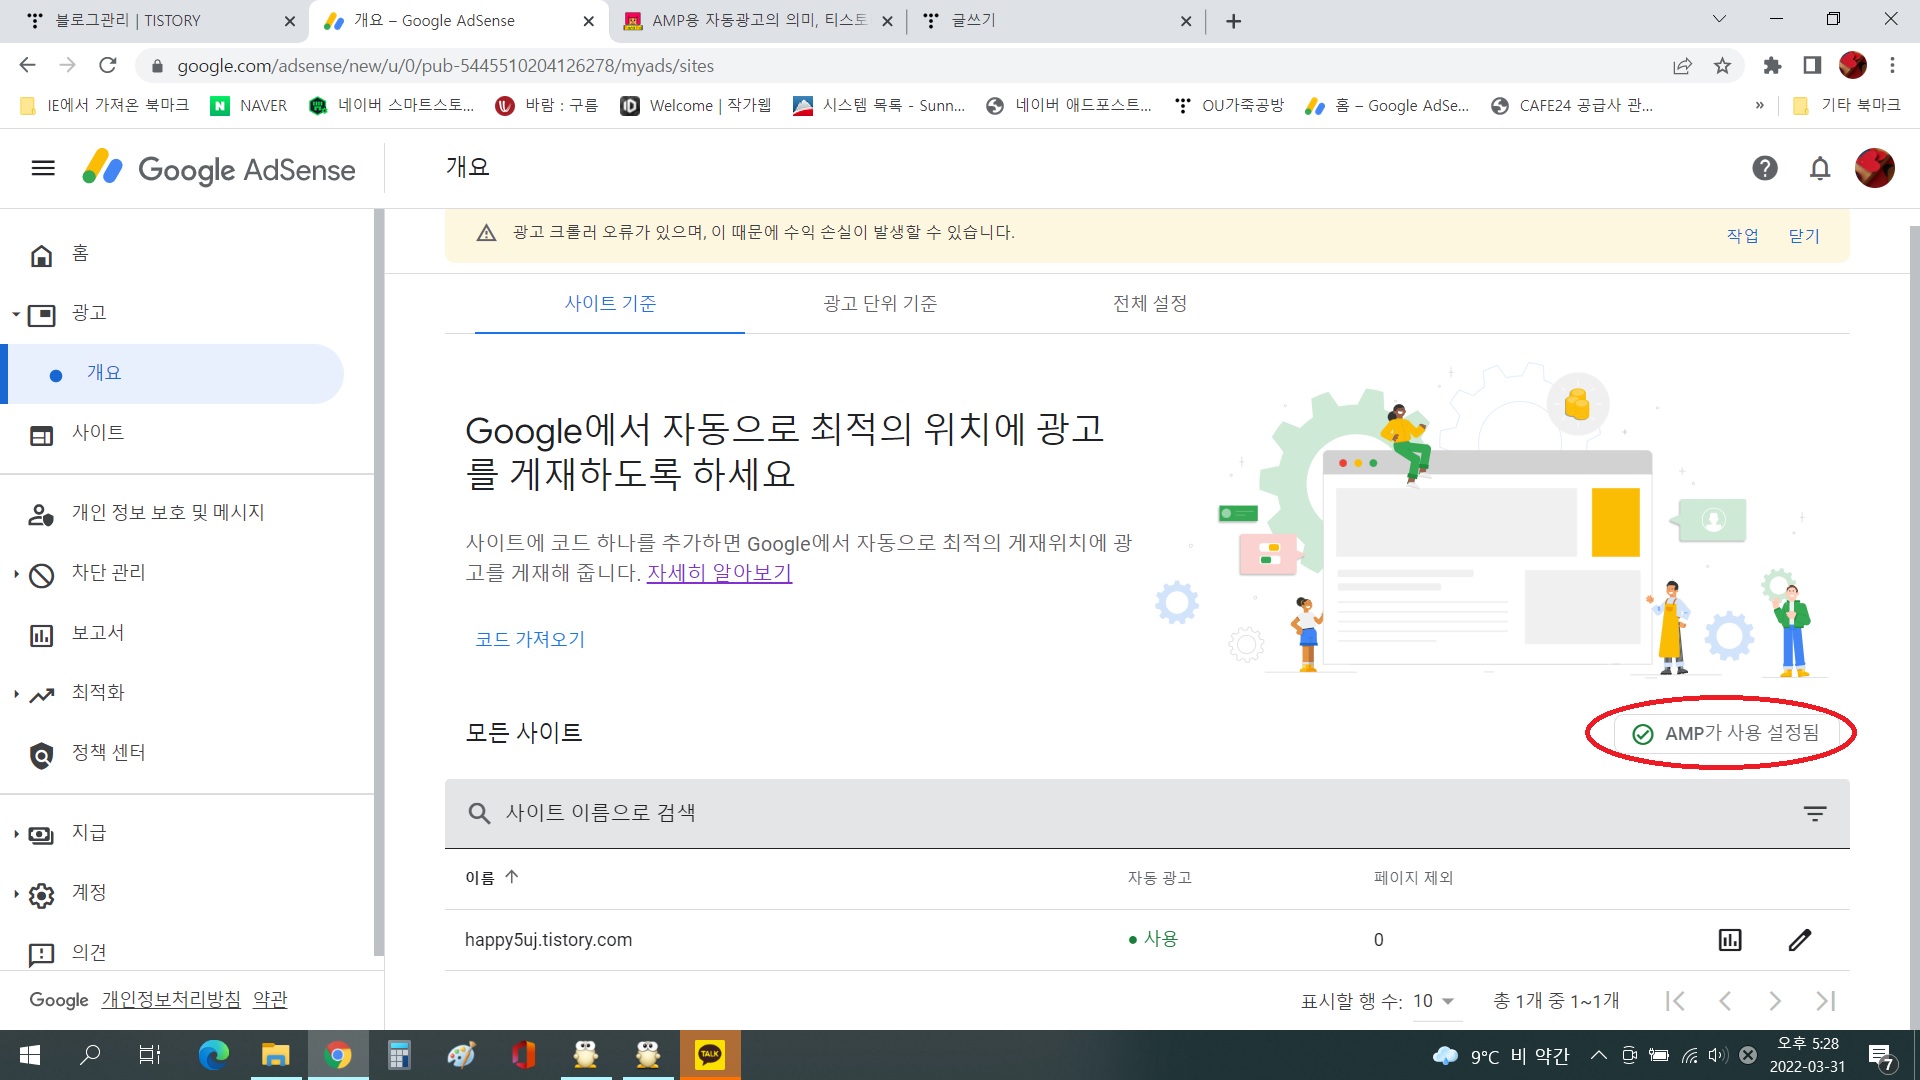Open Windows taskbar search
This screenshot has width=1920, height=1080.
(90, 1055)
